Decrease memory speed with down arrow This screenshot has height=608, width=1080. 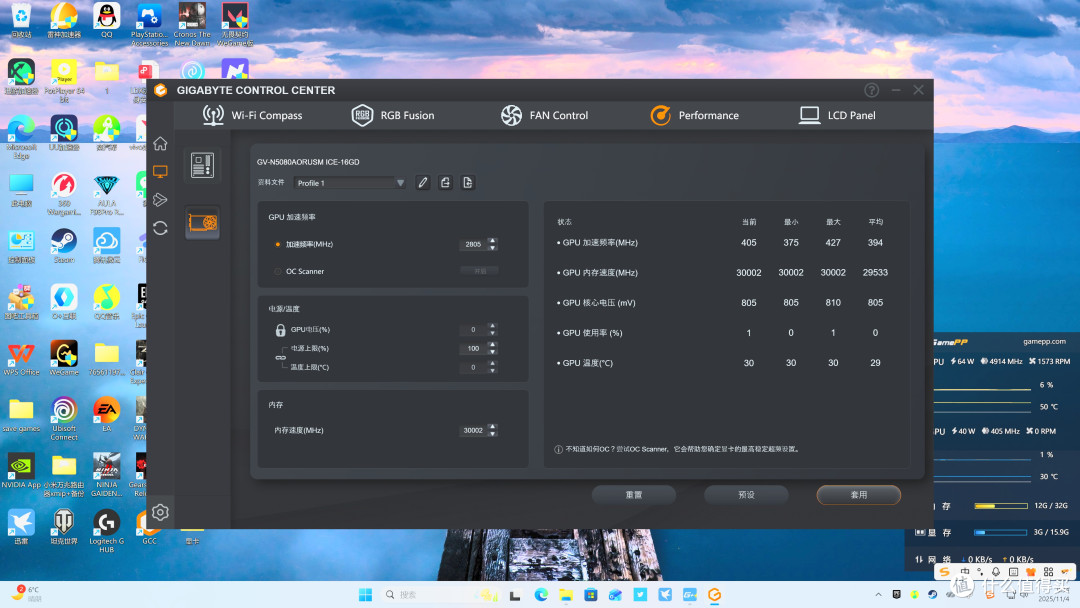point(492,434)
